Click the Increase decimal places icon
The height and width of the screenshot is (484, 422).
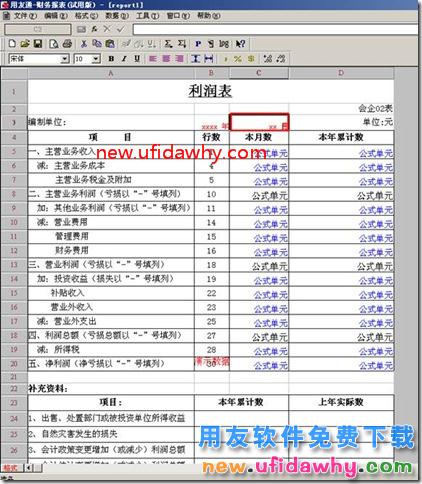click(x=267, y=59)
